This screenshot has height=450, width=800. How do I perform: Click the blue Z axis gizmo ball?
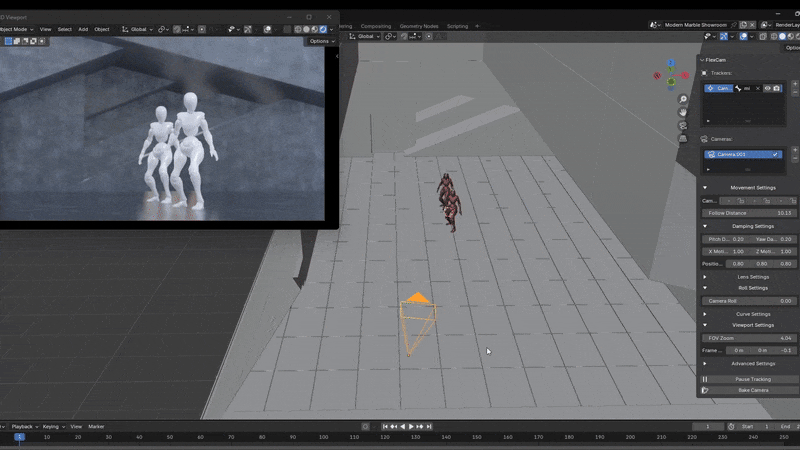(x=671, y=63)
